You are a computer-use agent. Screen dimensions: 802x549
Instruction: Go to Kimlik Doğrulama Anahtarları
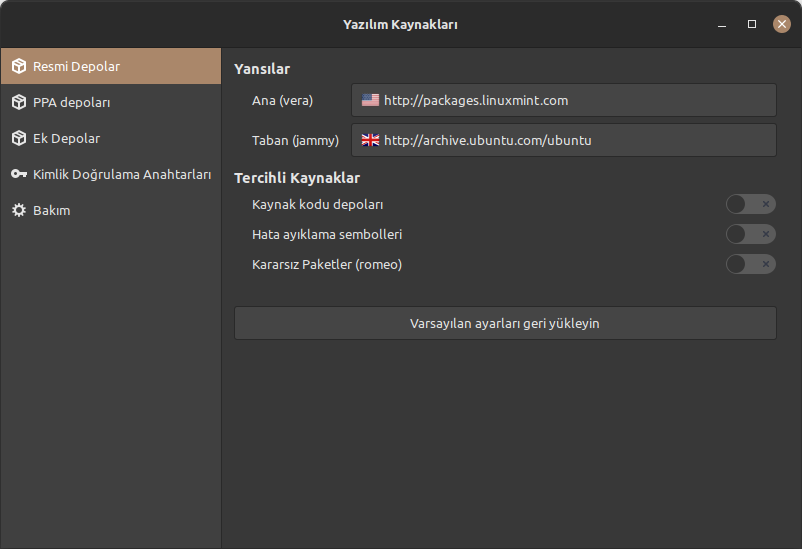click(122, 175)
